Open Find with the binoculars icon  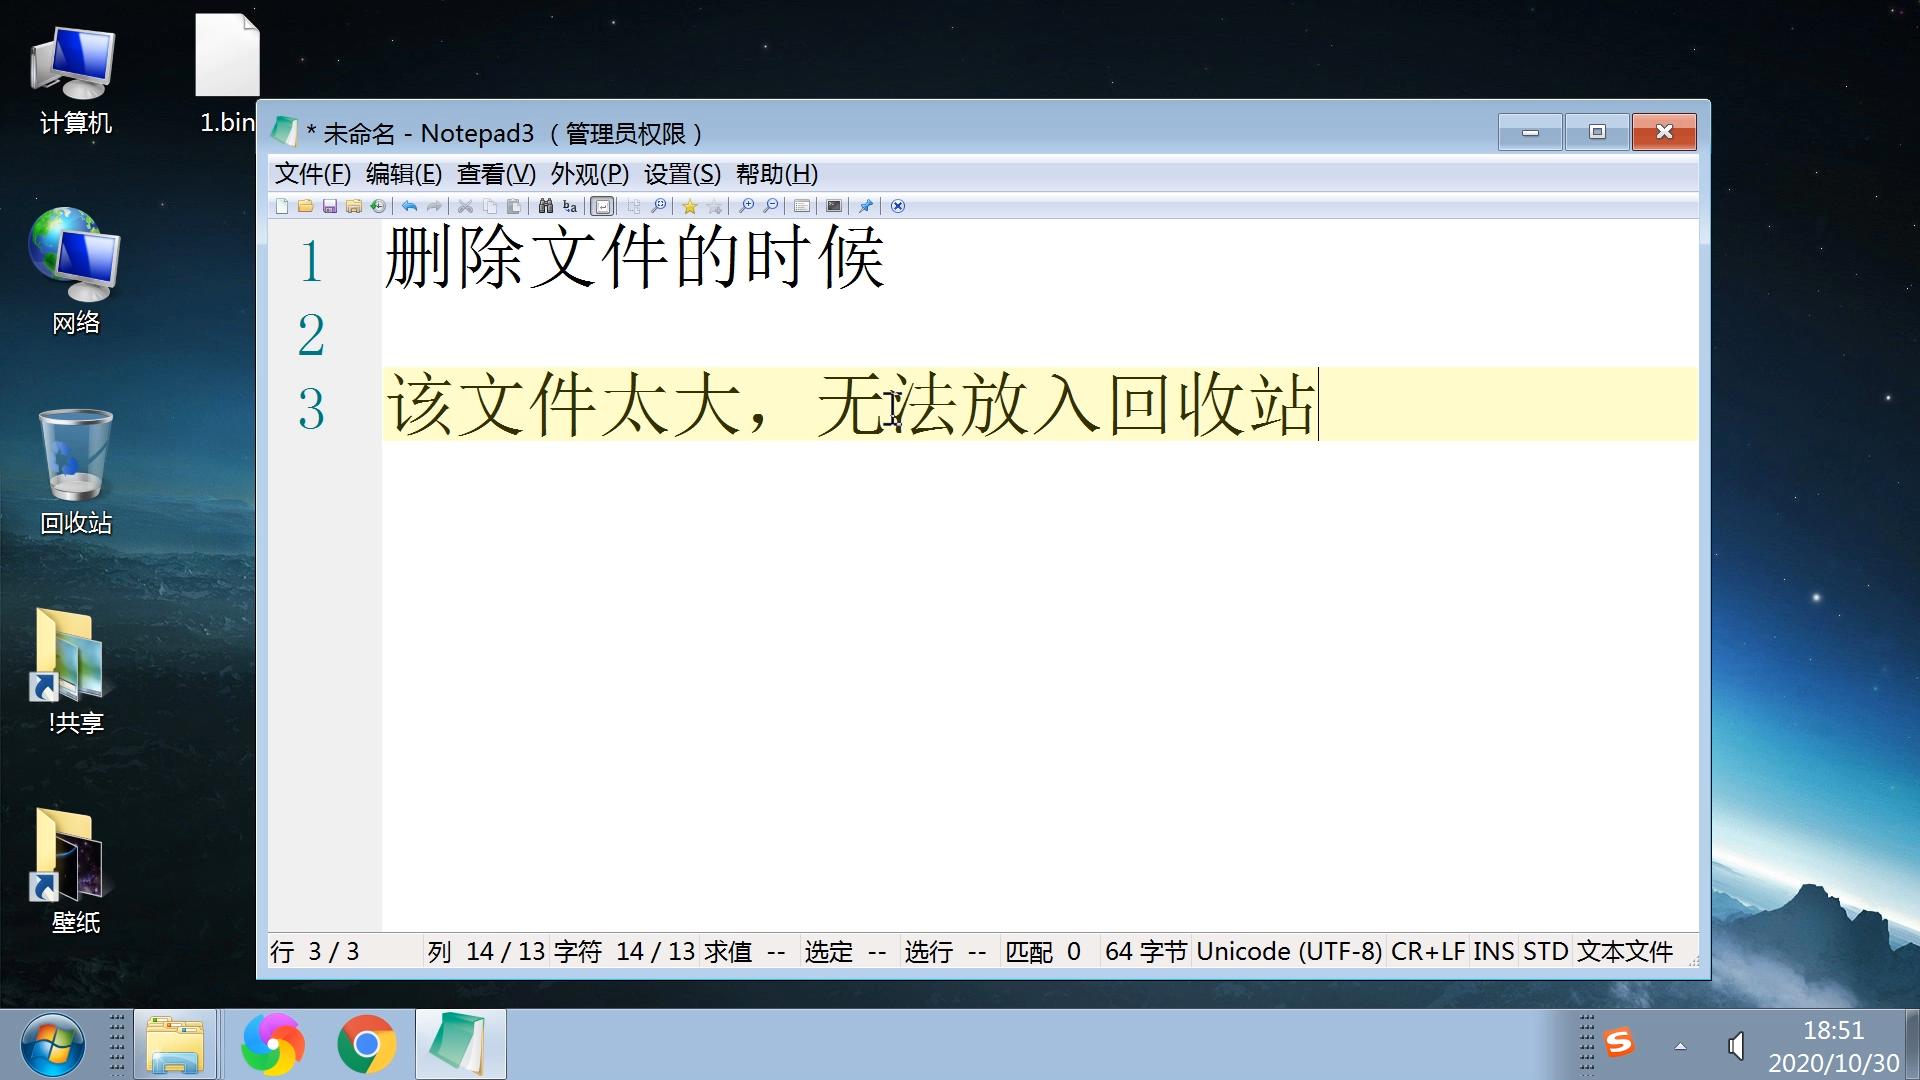point(545,207)
